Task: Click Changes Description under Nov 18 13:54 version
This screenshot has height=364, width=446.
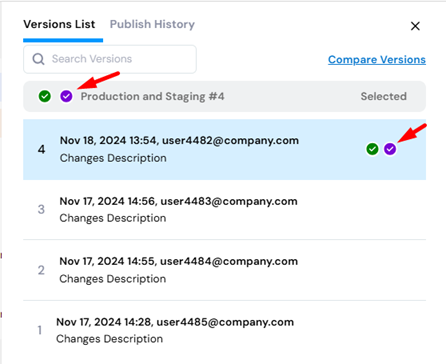Action: pyautogui.click(x=113, y=158)
